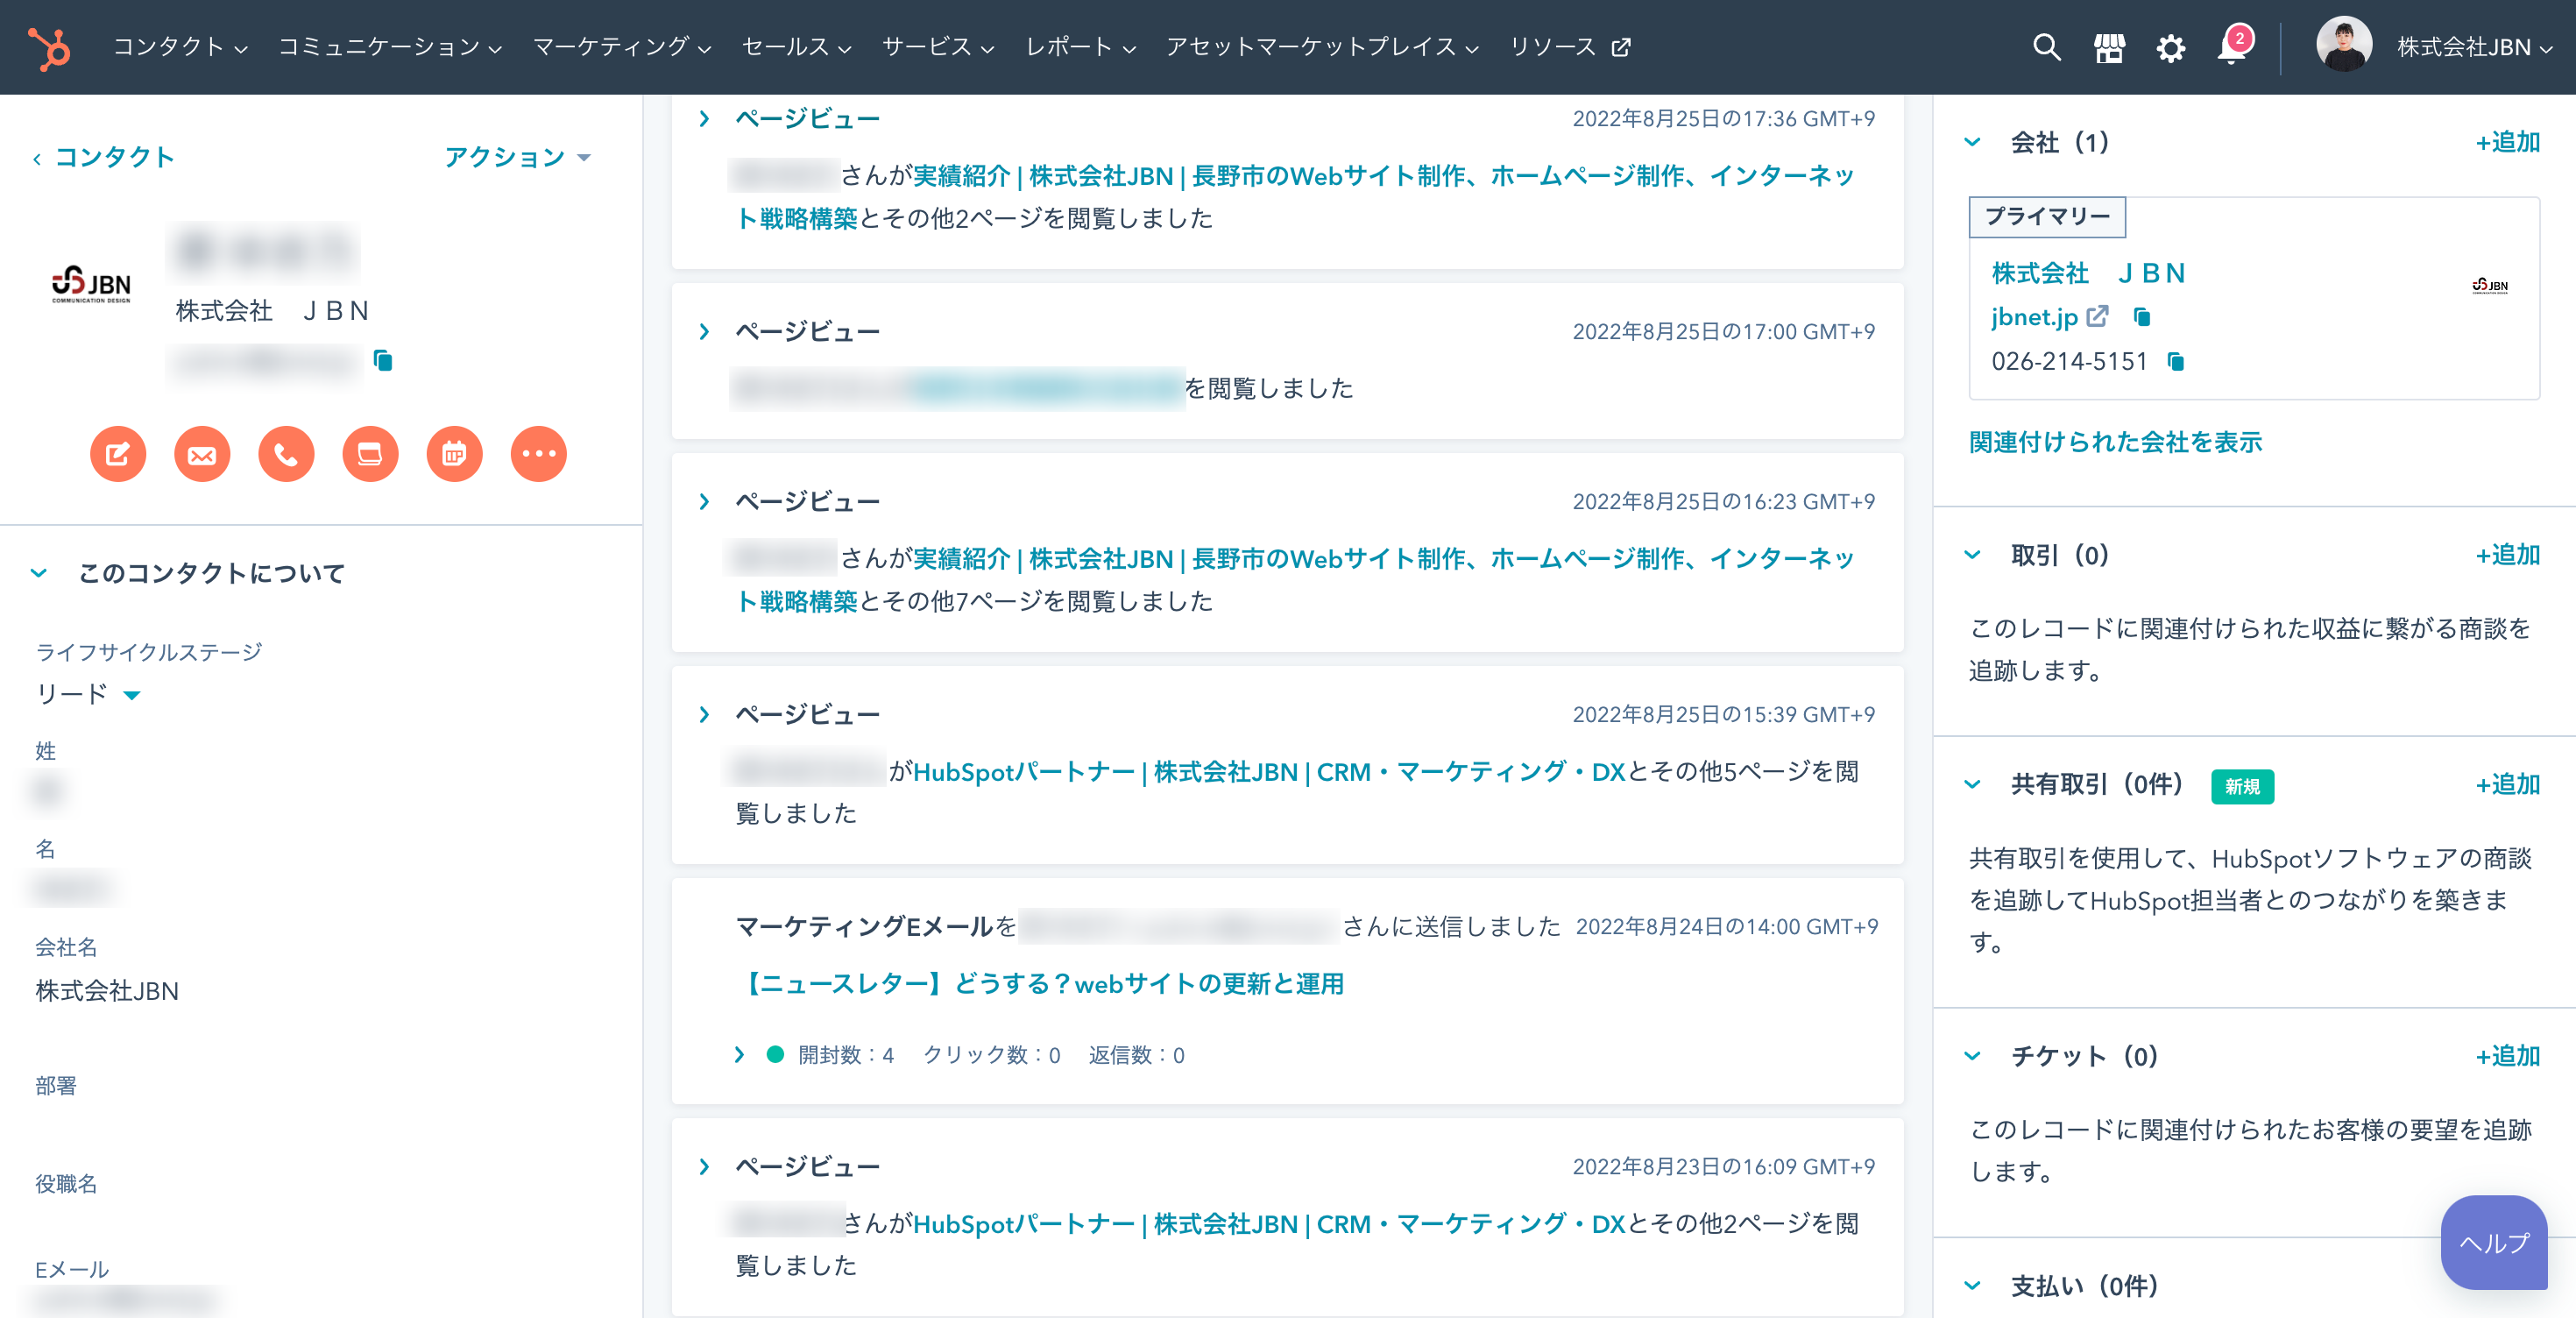Viewport: 2576px width, 1318px height.
Task: Click the HubSpot sprocket logo
Action: (x=49, y=47)
